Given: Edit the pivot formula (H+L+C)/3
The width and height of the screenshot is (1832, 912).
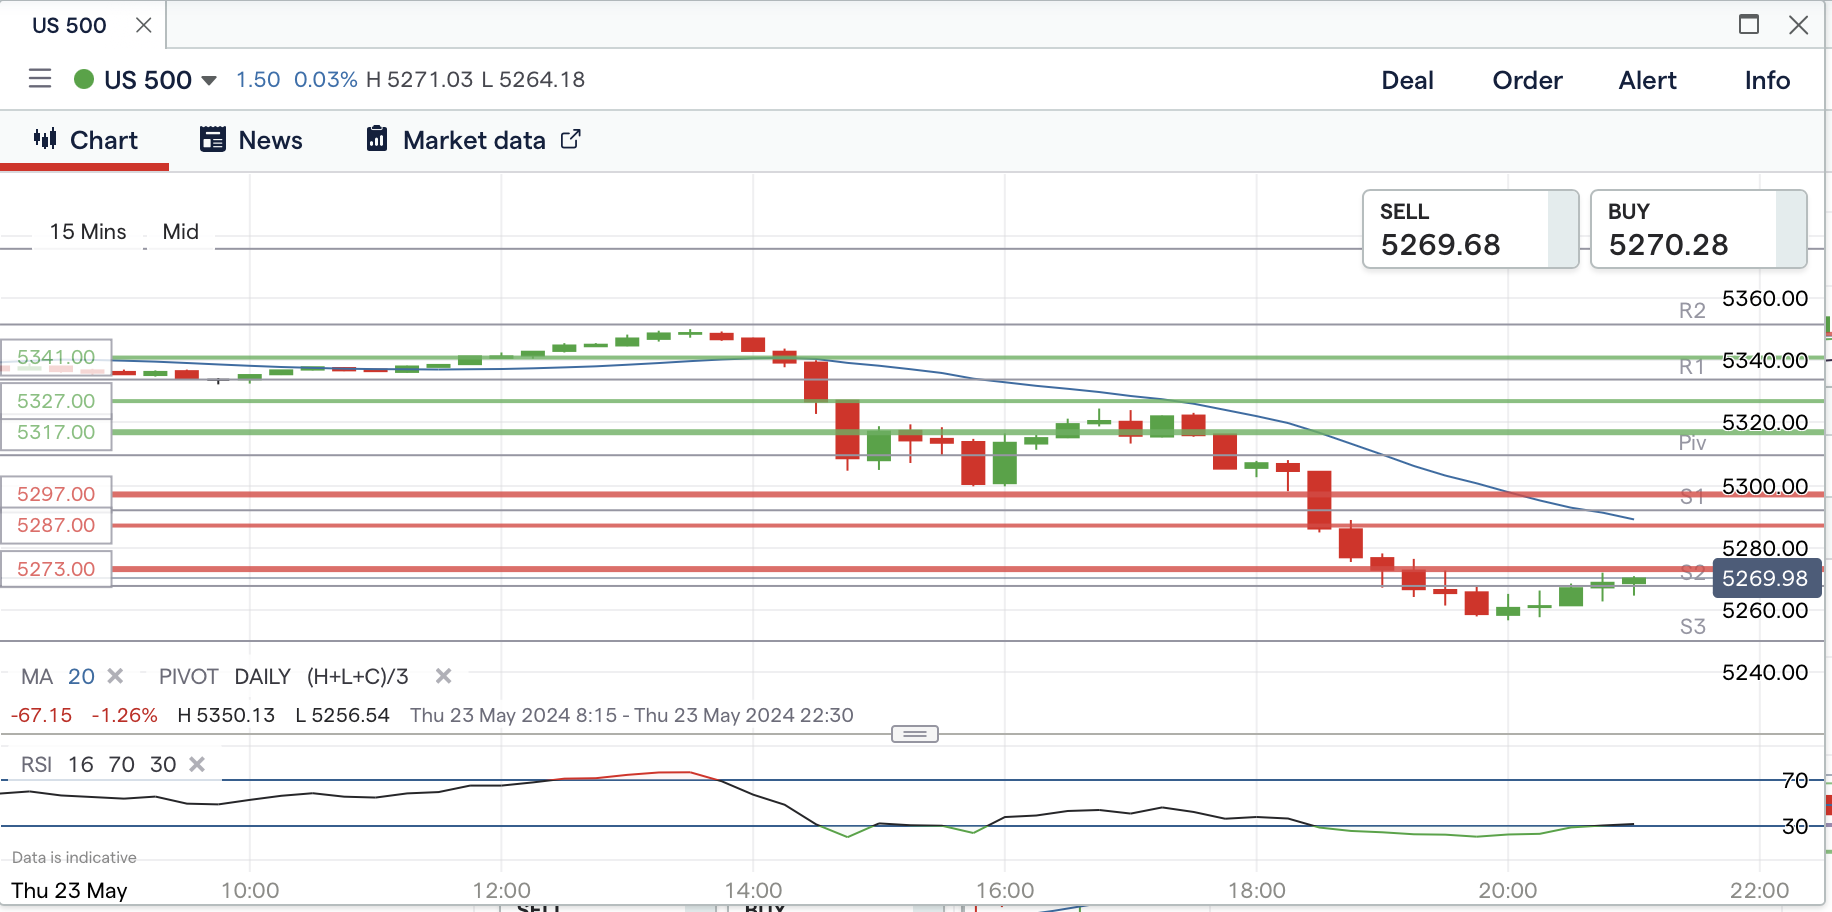Looking at the screenshot, I should (357, 677).
